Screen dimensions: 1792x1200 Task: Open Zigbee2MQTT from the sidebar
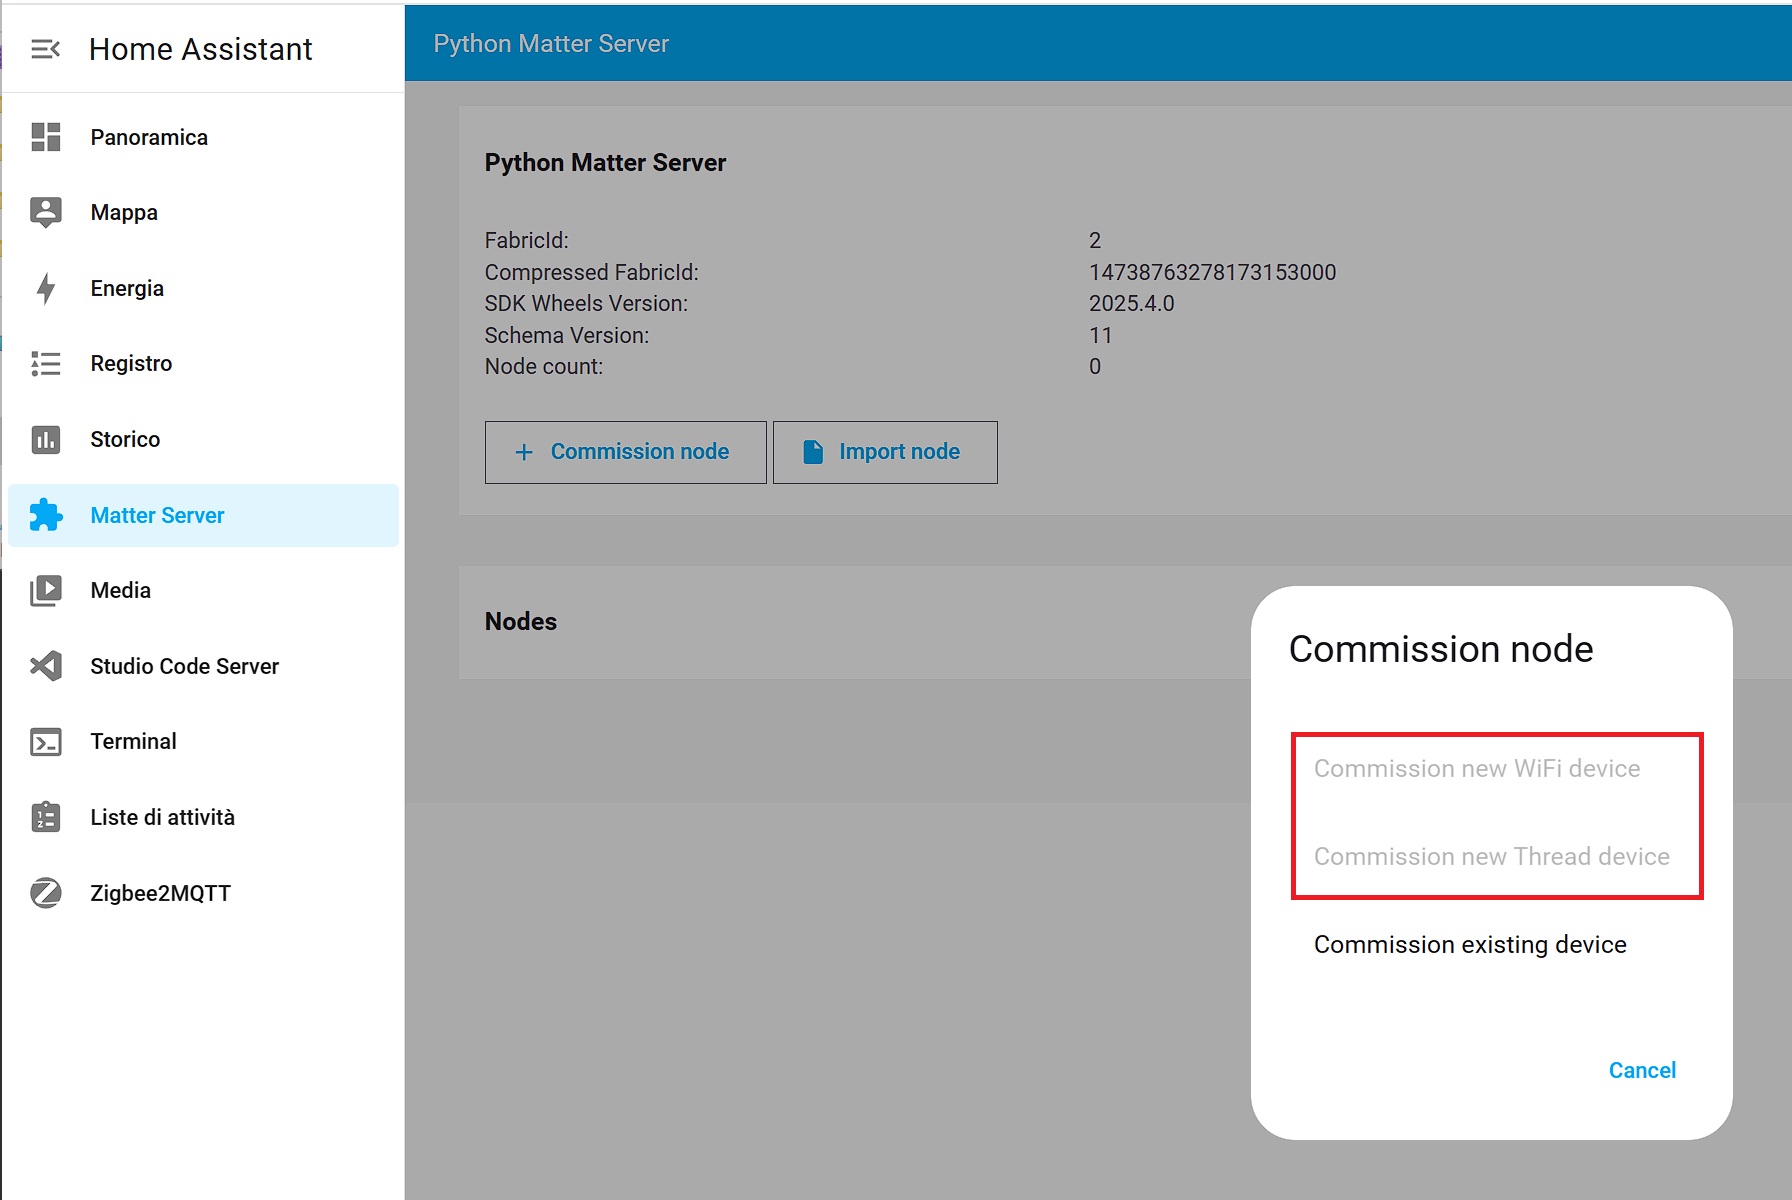203,893
